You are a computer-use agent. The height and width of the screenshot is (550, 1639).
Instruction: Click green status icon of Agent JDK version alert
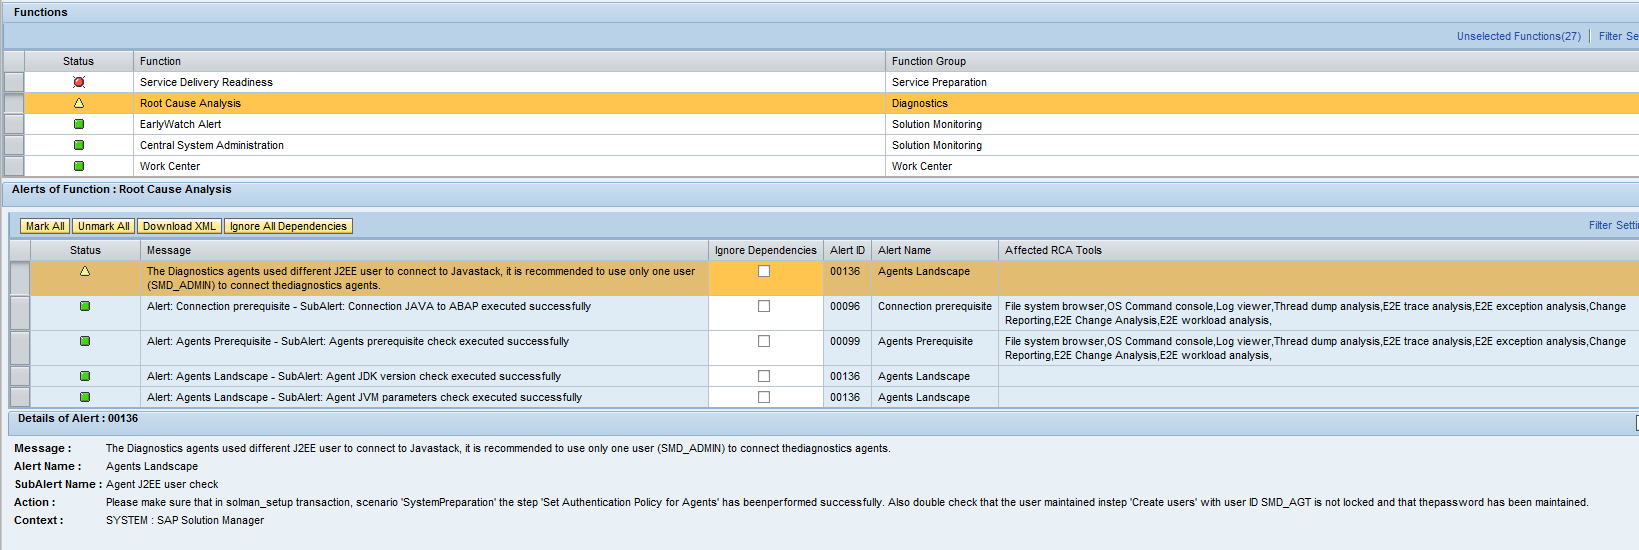point(85,376)
